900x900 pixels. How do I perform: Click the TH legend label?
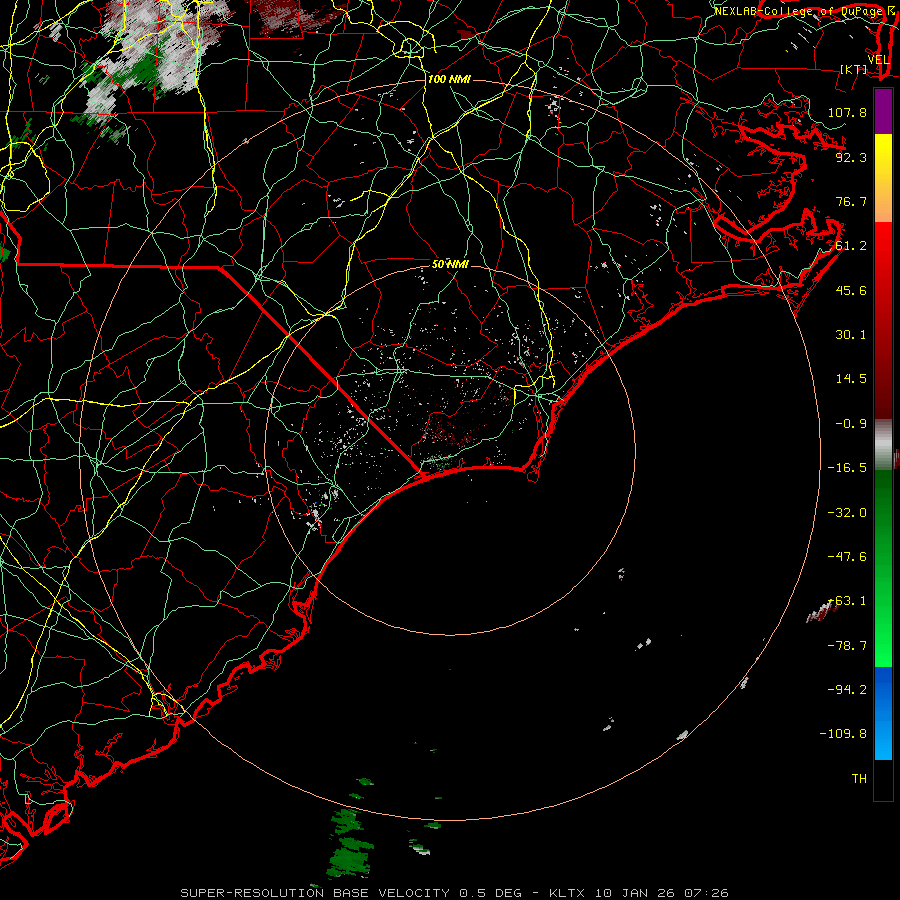pos(859,779)
